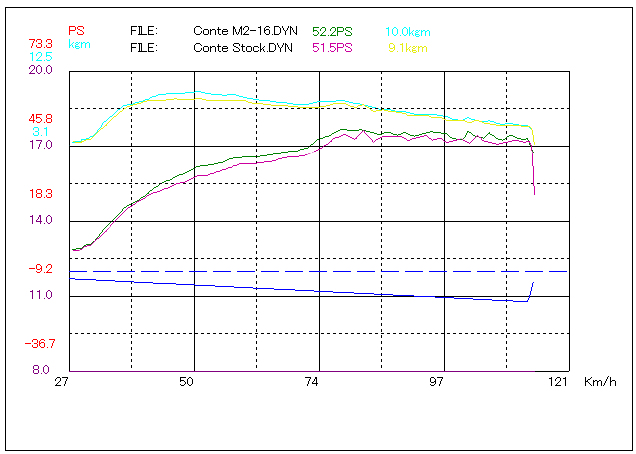Click the purple 14.0 axis value
The height and width of the screenshot is (454, 636).
click(41, 220)
